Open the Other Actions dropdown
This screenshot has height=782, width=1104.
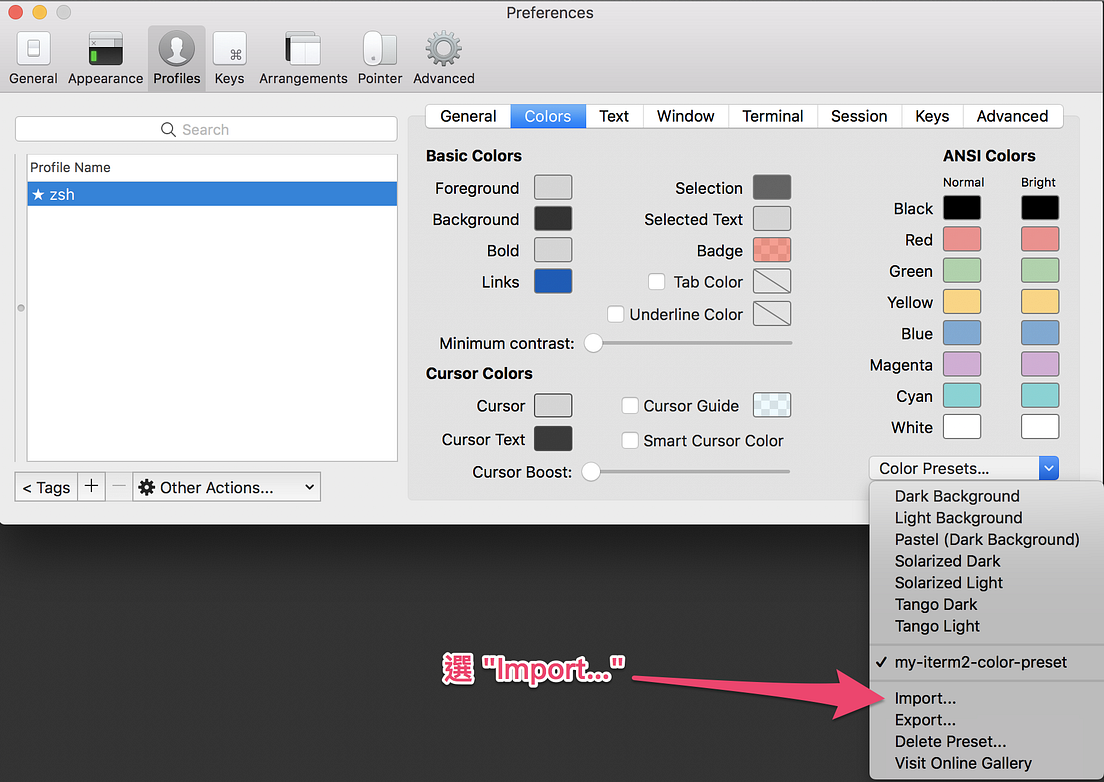(x=227, y=487)
